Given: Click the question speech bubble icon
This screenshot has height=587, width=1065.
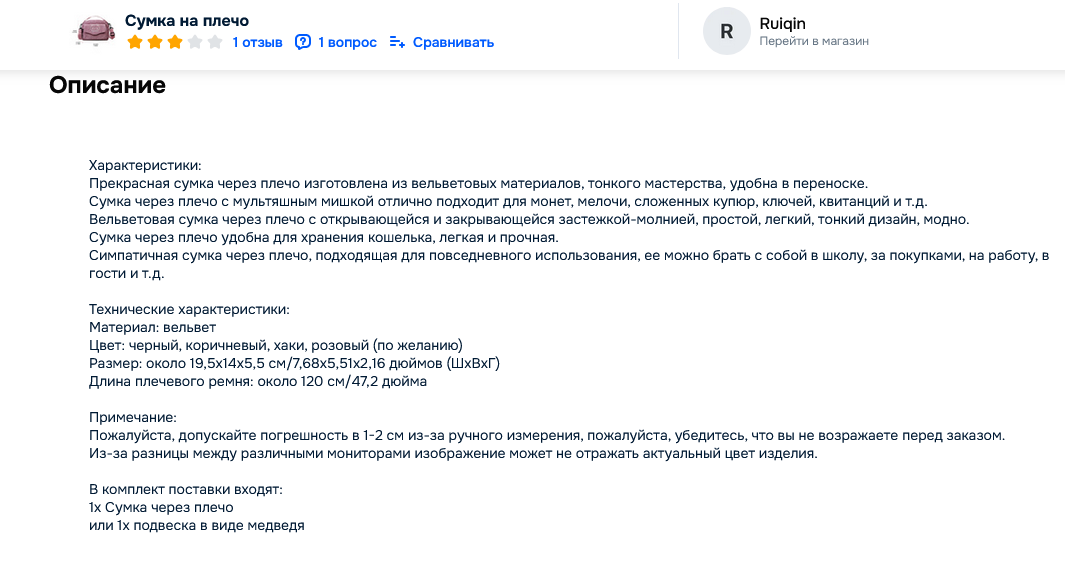Looking at the screenshot, I should 303,42.
